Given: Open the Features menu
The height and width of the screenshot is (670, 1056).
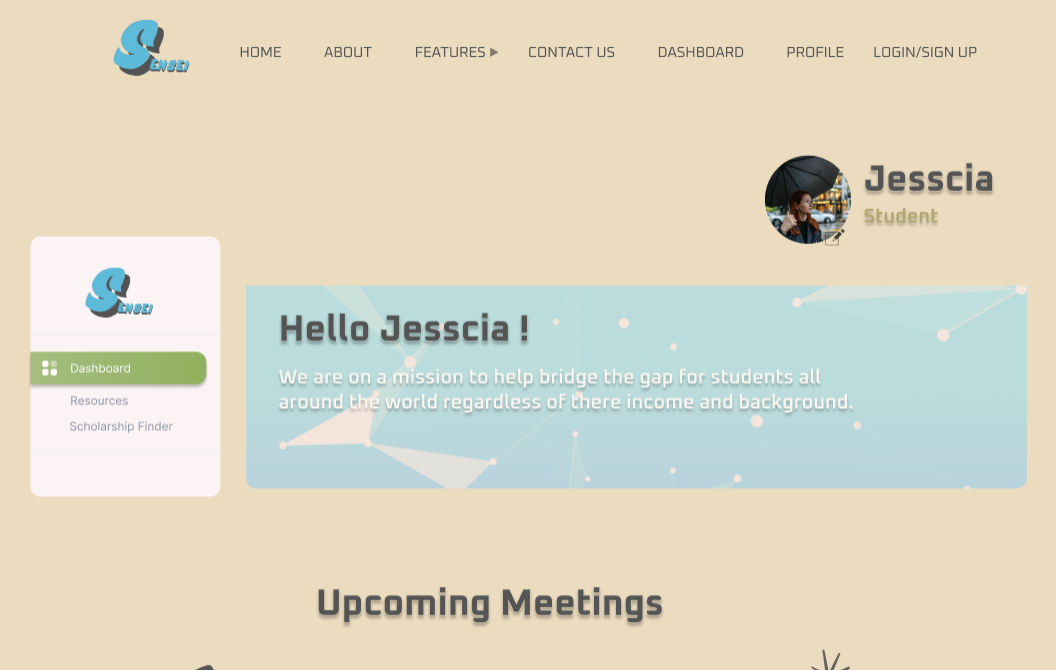Looking at the screenshot, I should pyautogui.click(x=450, y=53).
